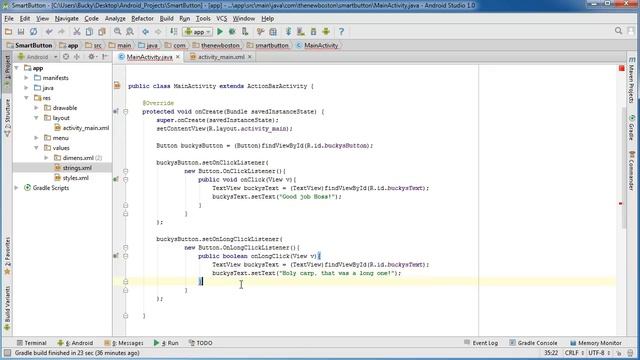The width and height of the screenshot is (640, 360).
Task: Open the Navigate menu
Action: (x=67, y=18)
